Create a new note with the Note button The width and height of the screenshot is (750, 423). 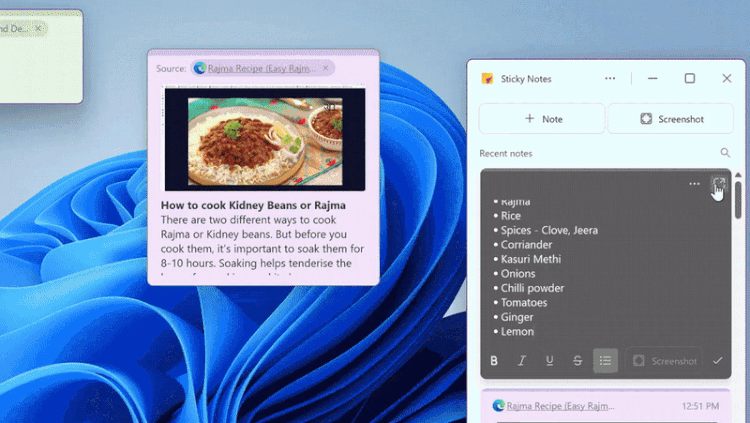[x=542, y=119]
